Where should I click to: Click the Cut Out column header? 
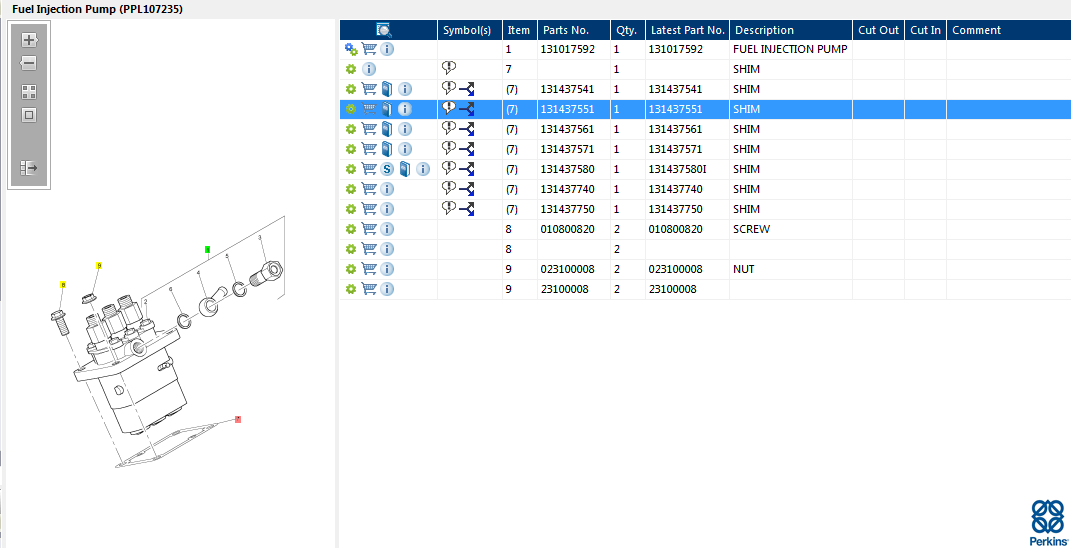tap(878, 30)
